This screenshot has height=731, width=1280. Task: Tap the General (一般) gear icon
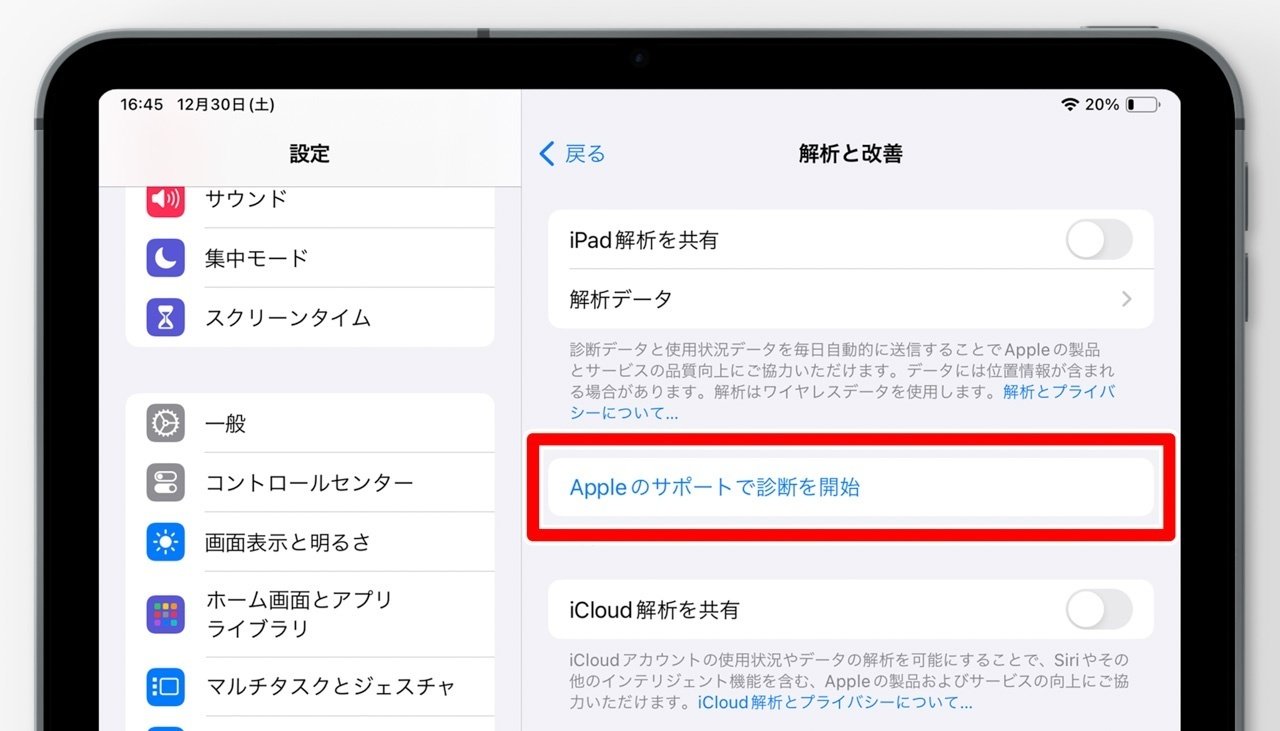click(165, 424)
